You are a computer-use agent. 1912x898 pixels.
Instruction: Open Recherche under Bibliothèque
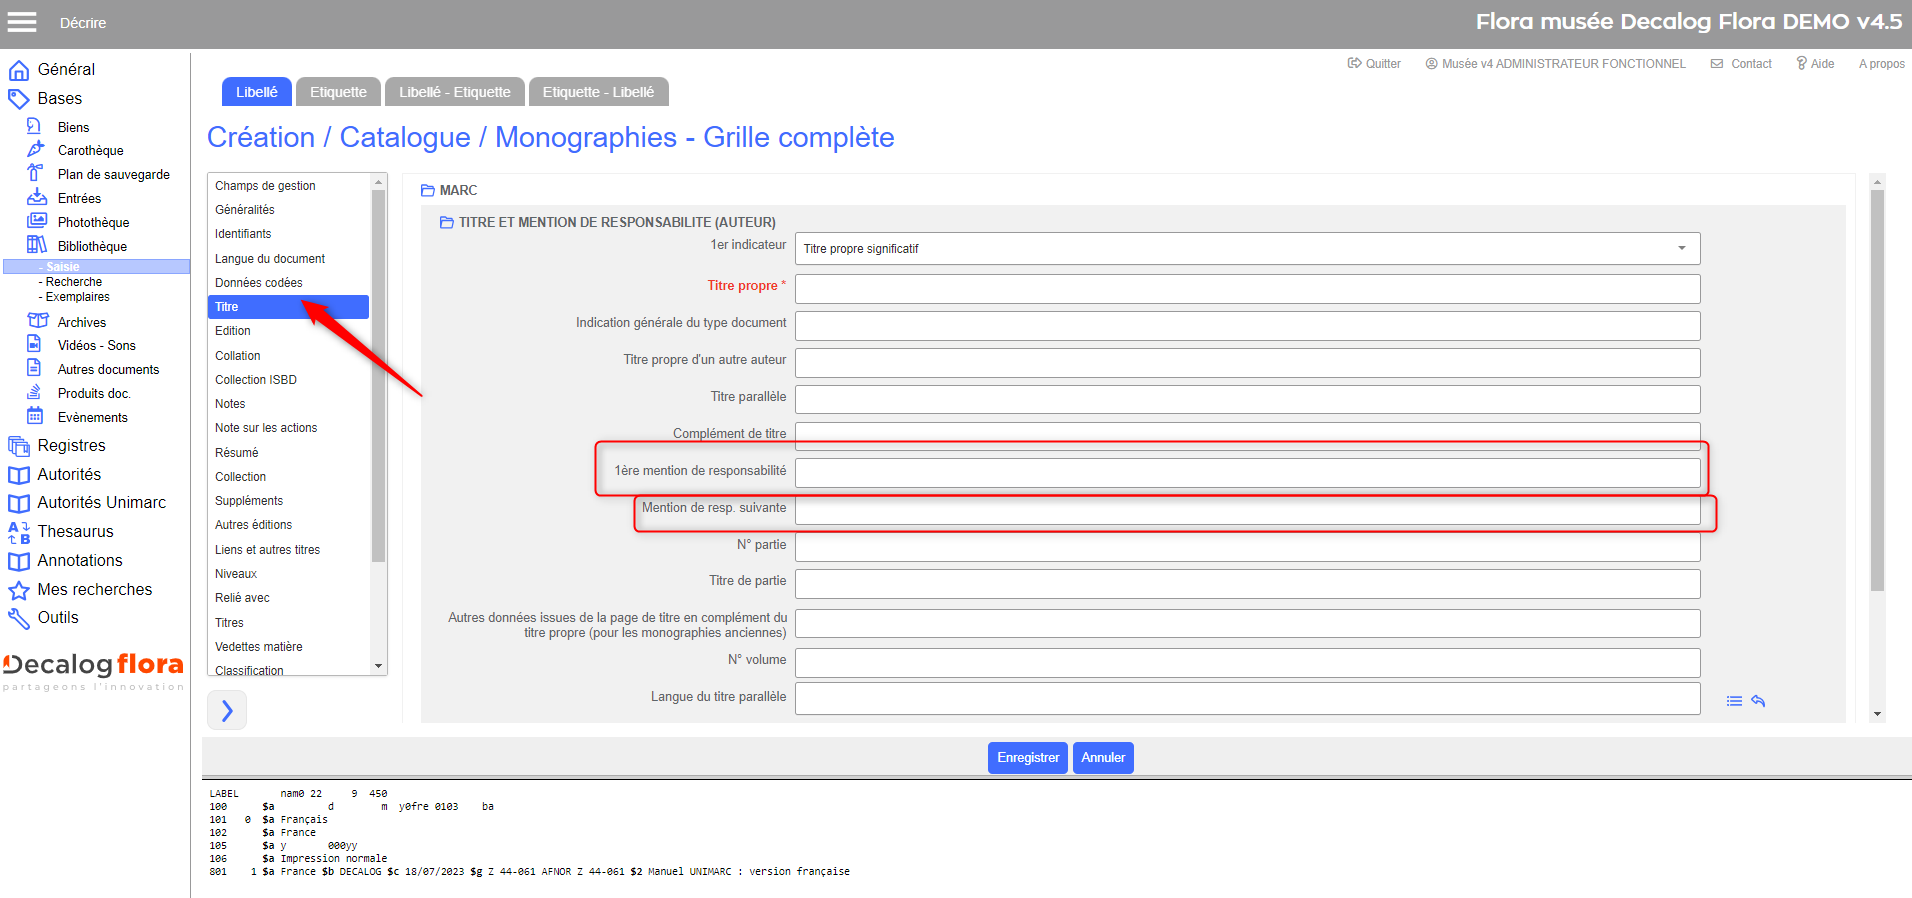pos(73,282)
